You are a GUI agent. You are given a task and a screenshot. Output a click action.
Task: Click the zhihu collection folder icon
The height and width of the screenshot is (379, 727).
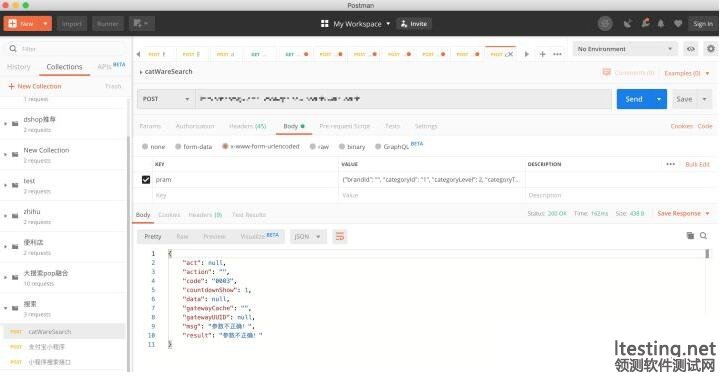15,216
